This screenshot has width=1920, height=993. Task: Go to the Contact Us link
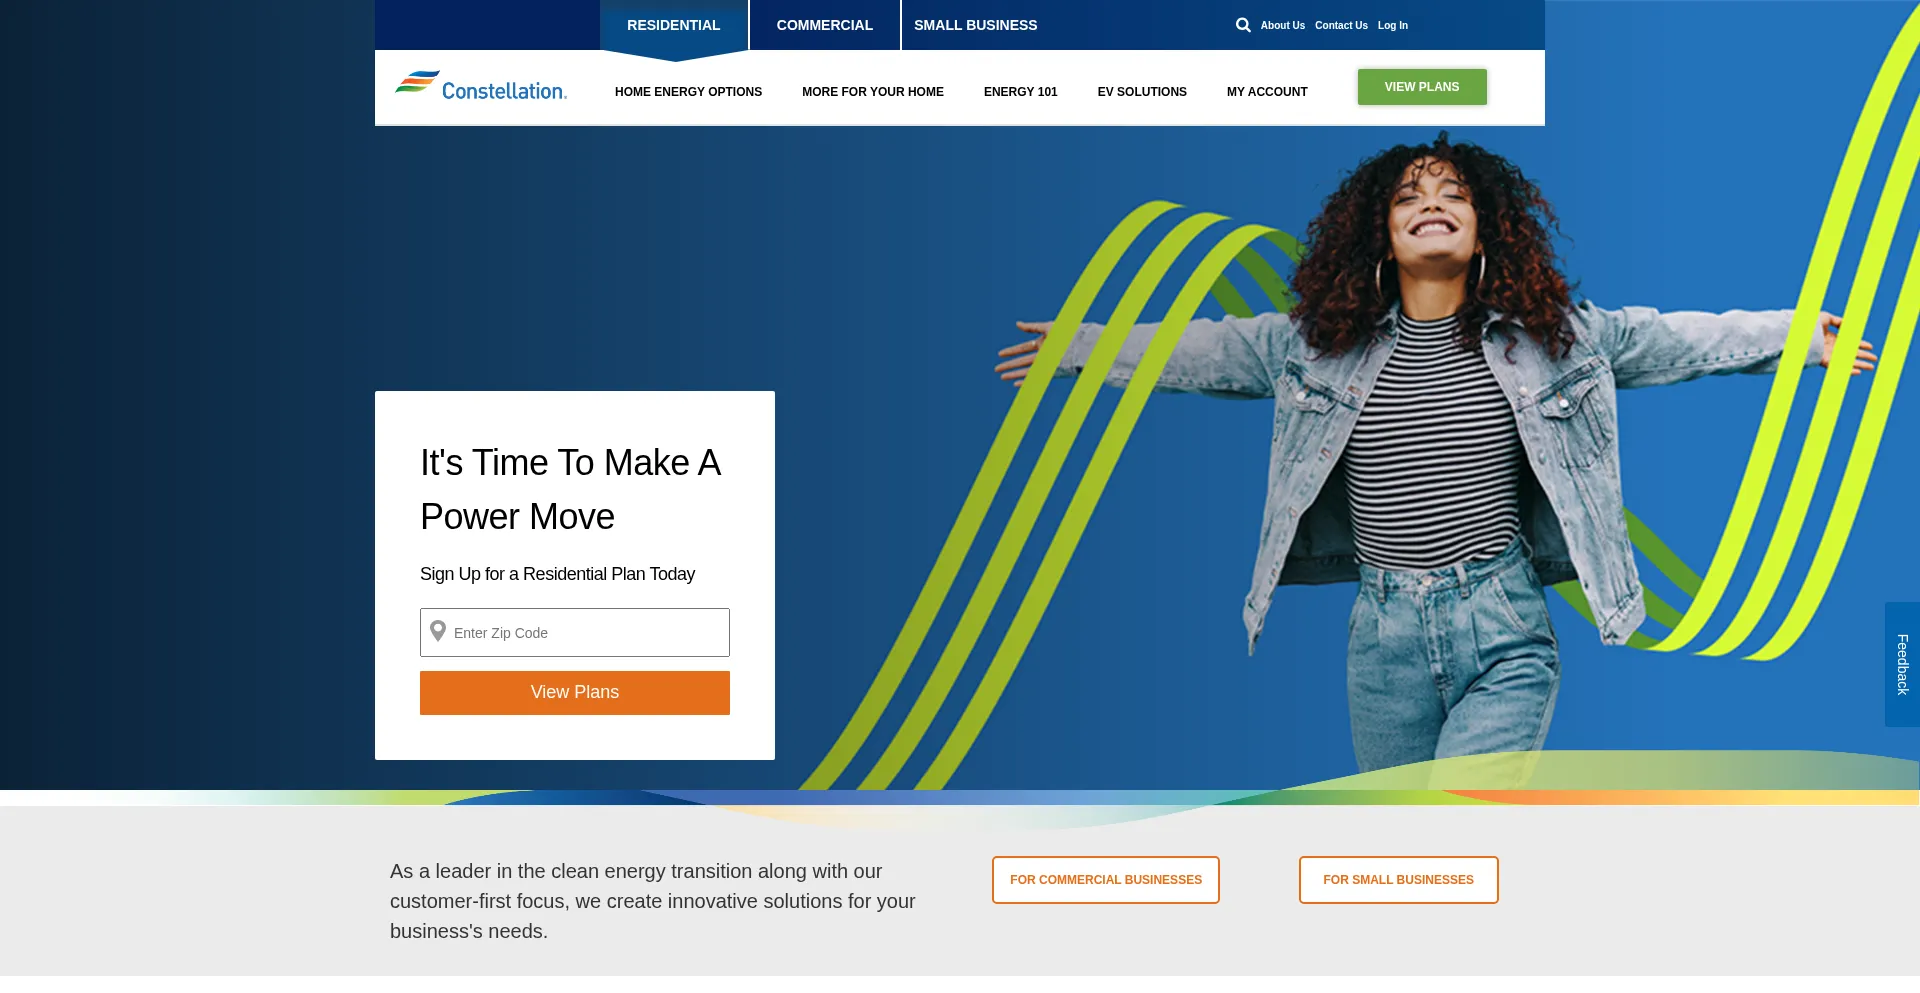(x=1341, y=25)
